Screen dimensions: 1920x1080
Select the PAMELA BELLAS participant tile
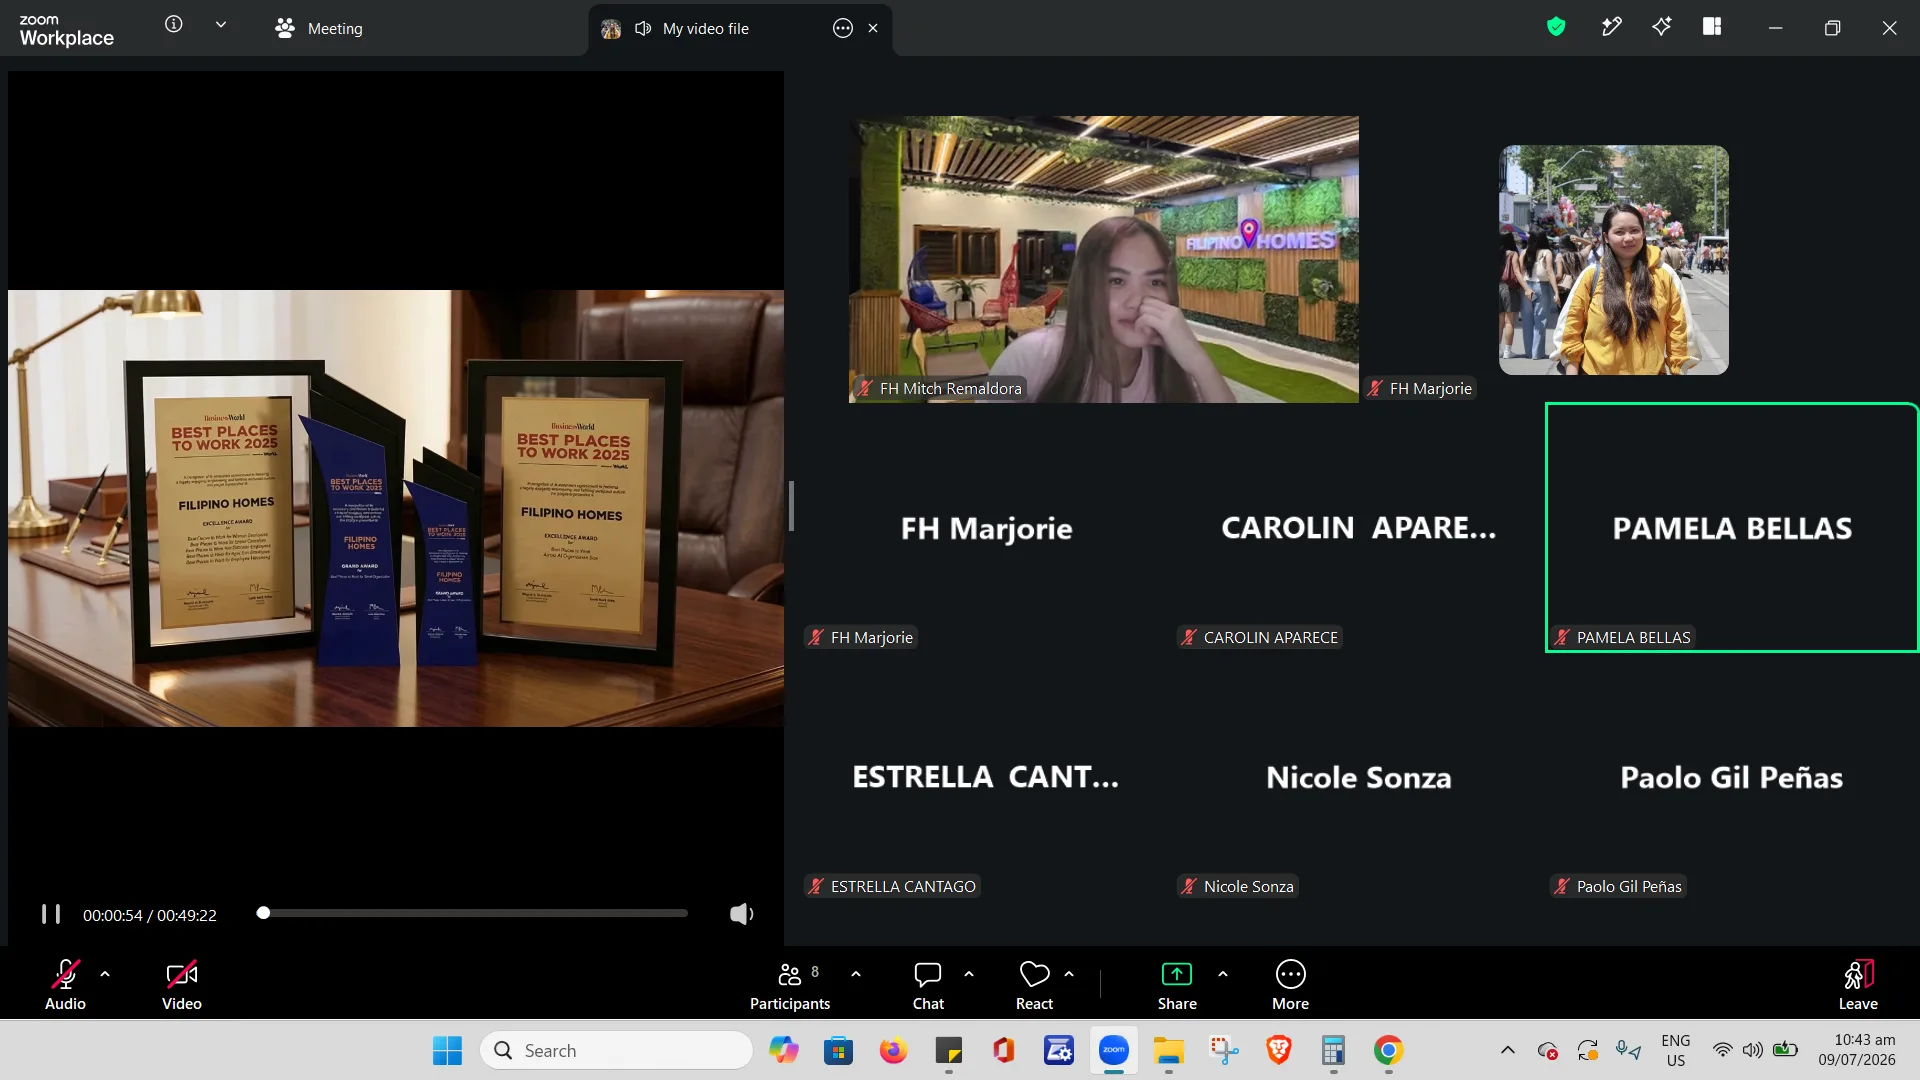tap(1732, 528)
